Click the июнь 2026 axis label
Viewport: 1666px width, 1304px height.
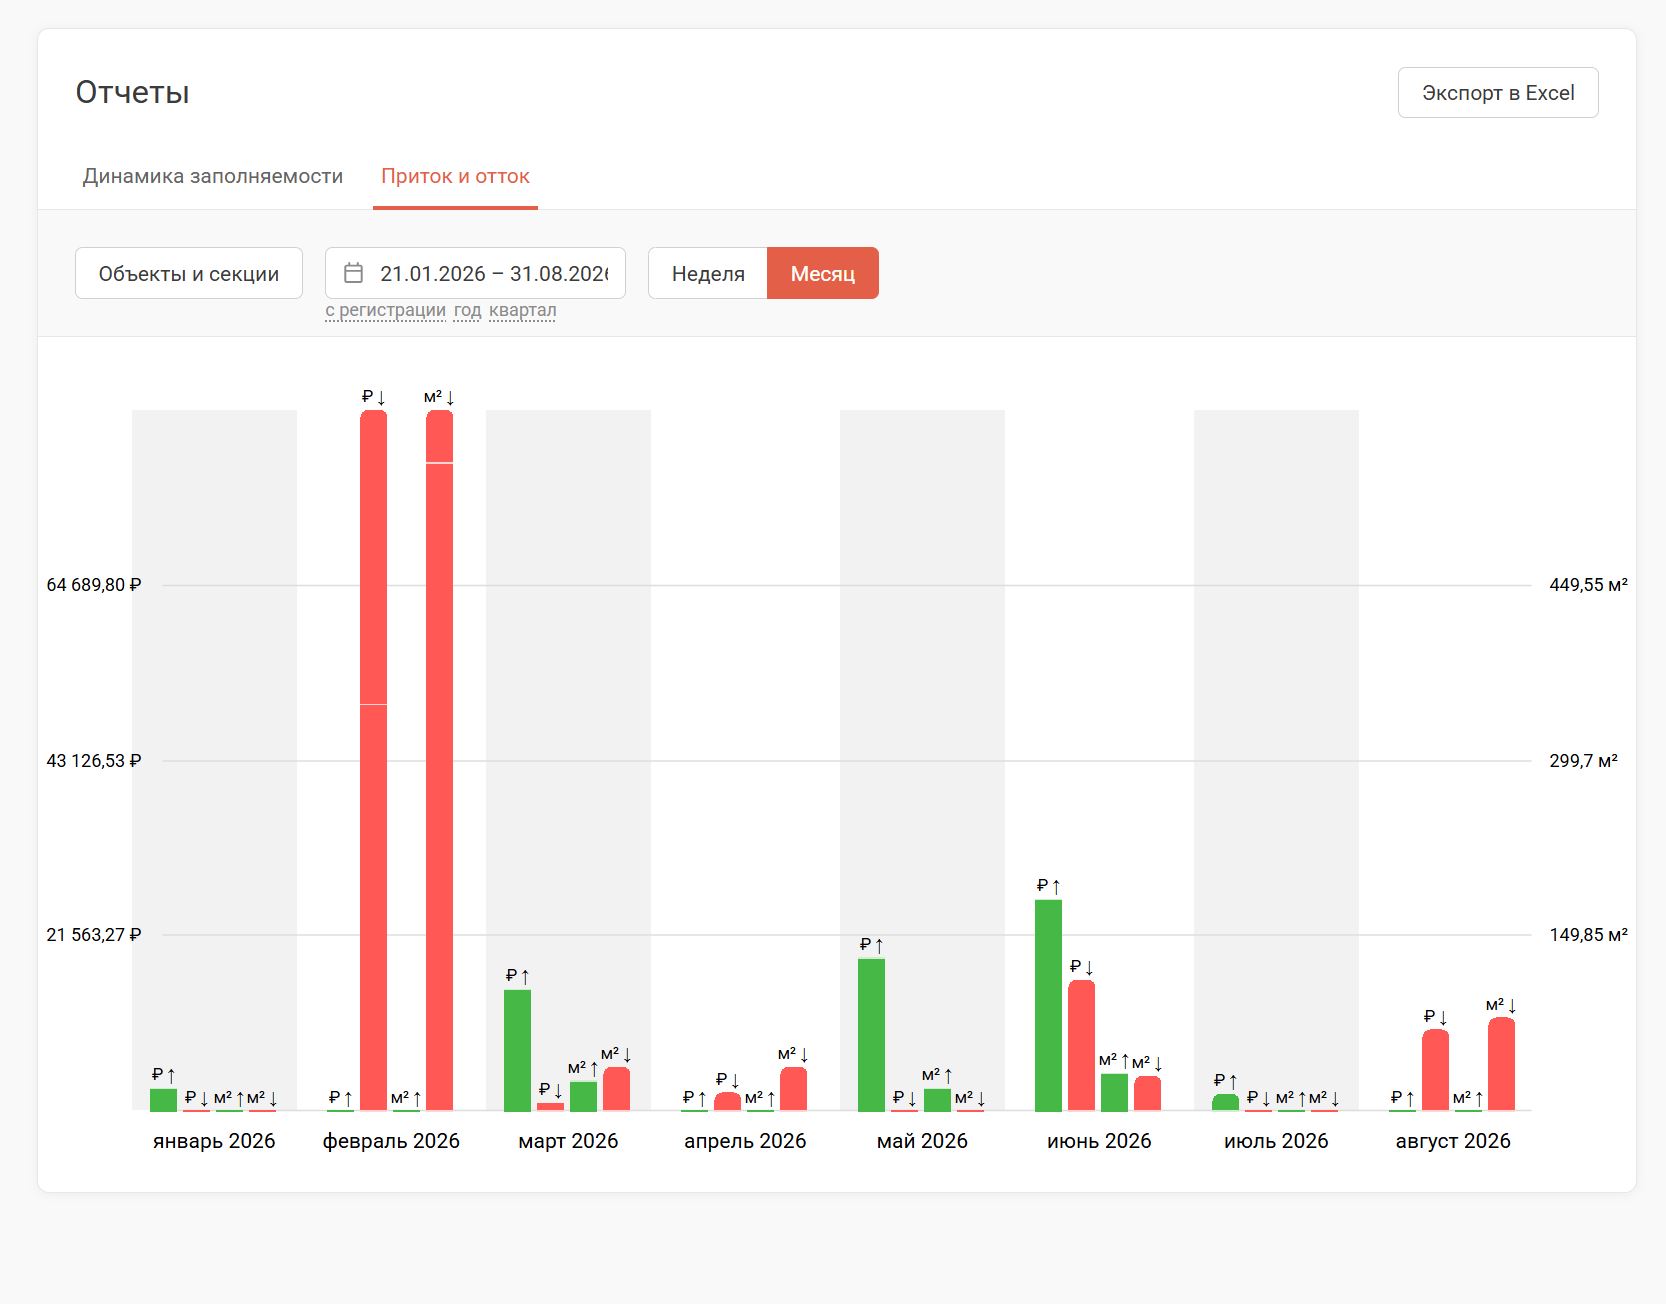pyautogui.click(x=1099, y=1141)
